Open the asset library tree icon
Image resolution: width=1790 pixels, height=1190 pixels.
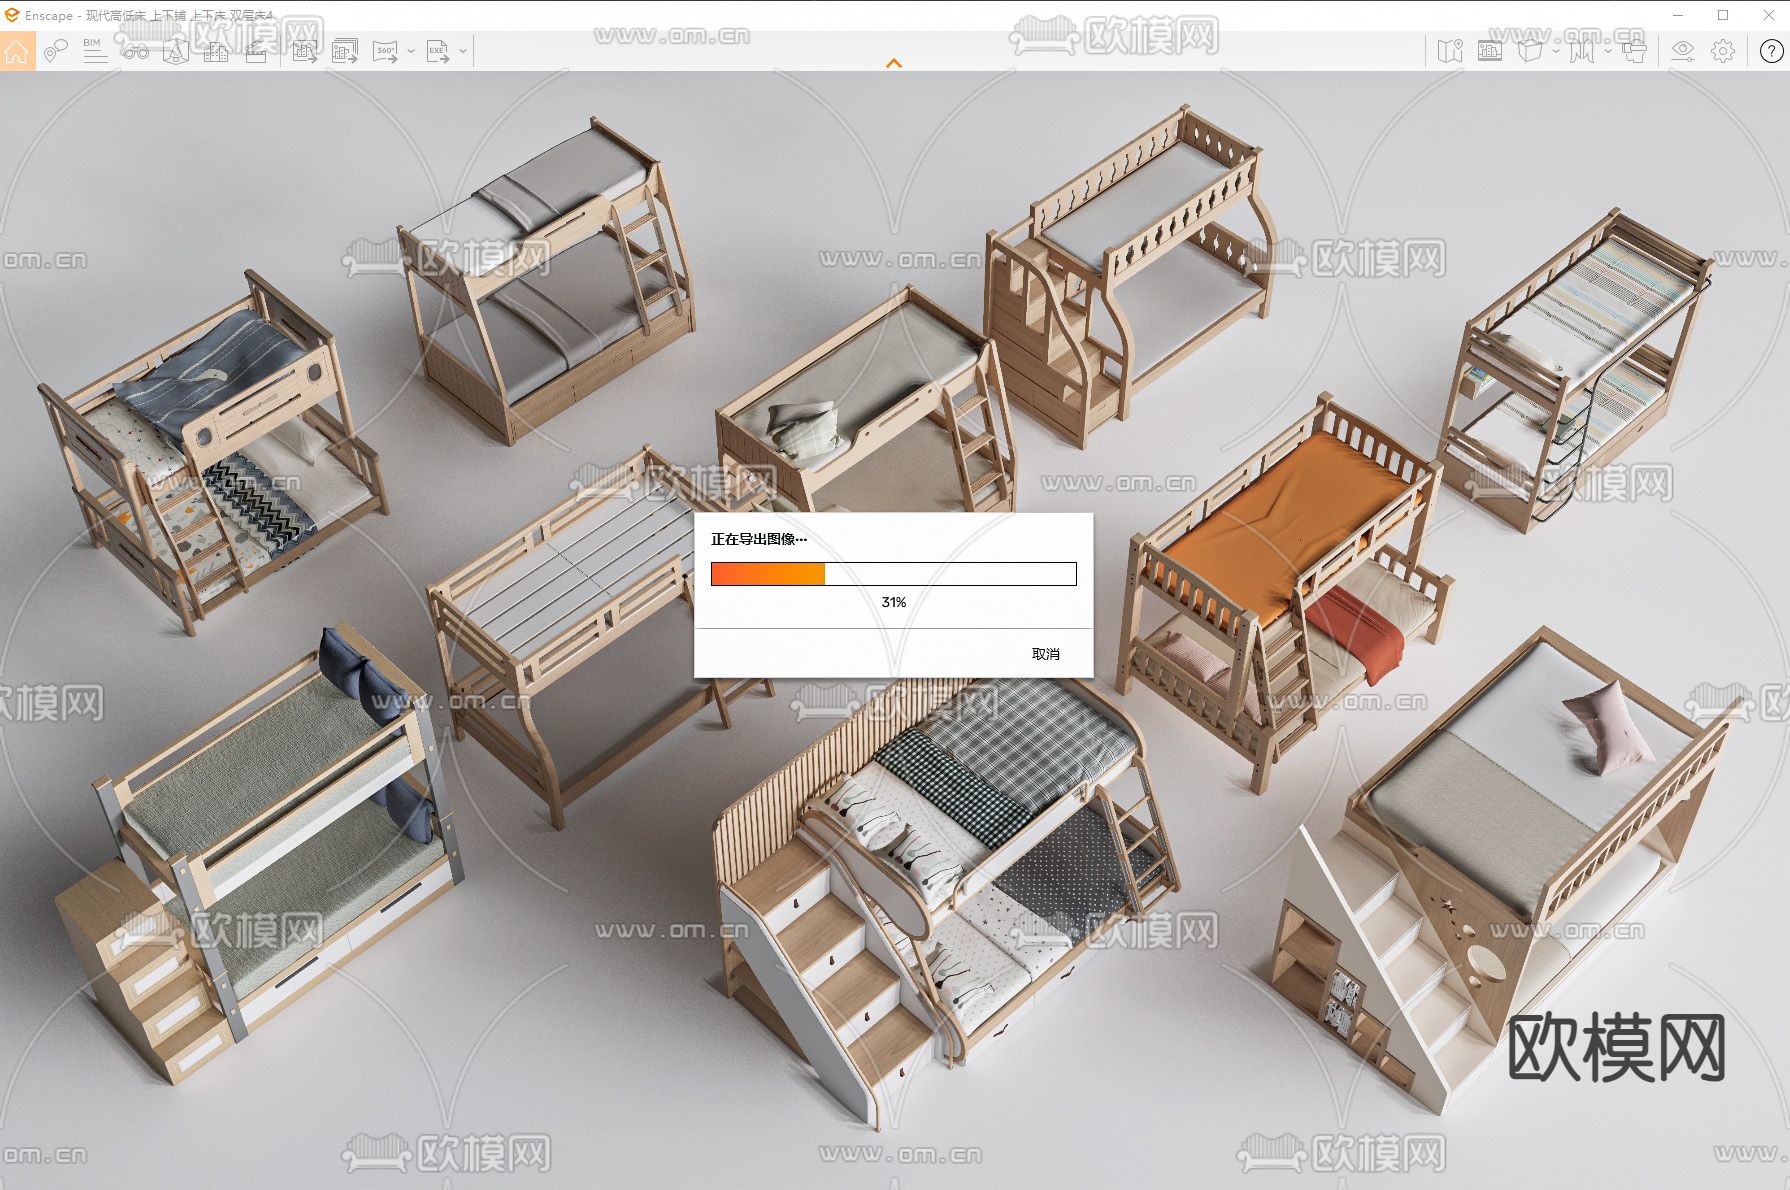[x=176, y=51]
